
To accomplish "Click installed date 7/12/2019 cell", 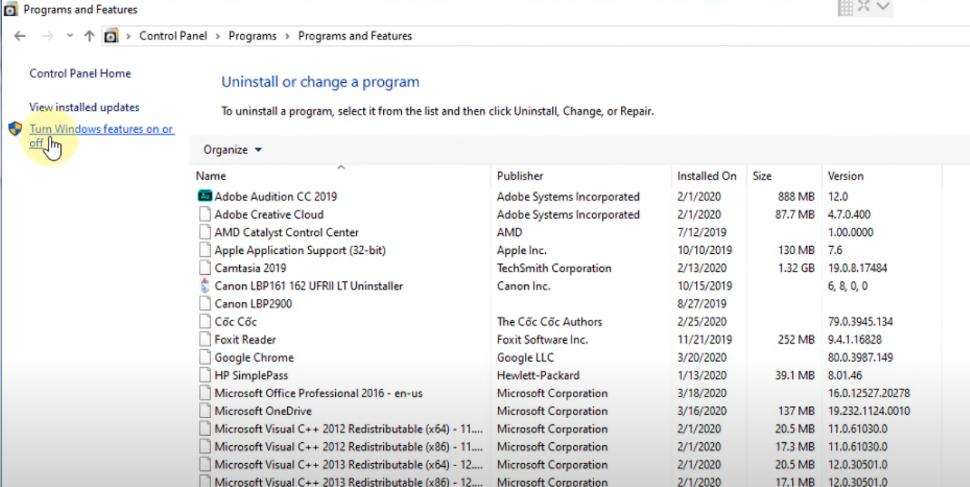I will 702,233.
